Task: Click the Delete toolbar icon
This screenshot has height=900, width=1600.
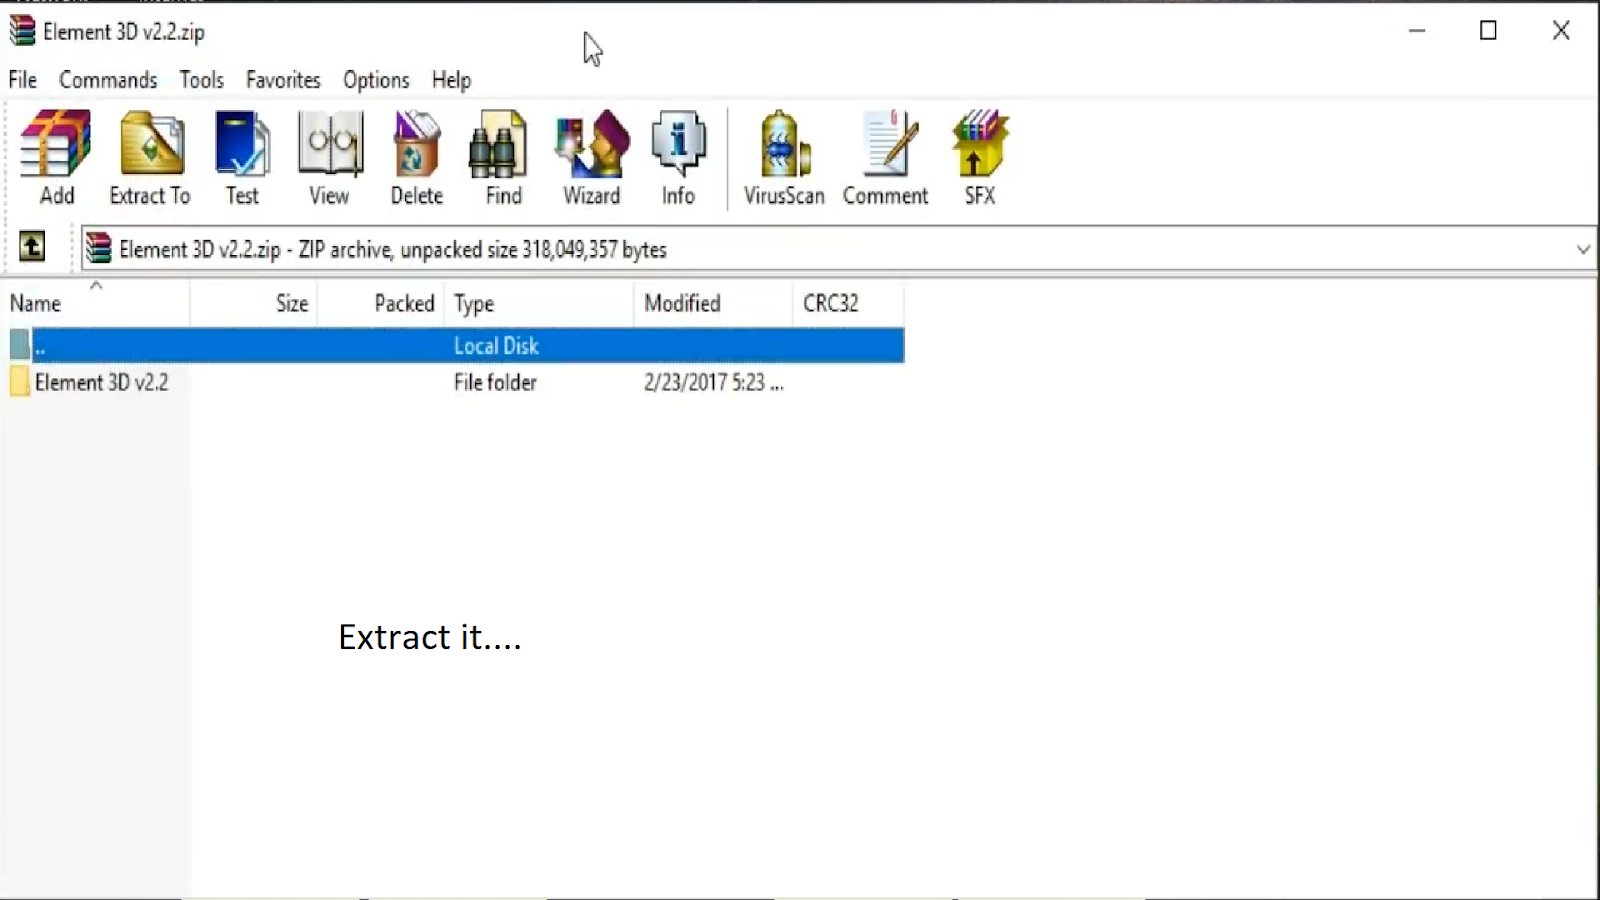Action: click(x=416, y=157)
